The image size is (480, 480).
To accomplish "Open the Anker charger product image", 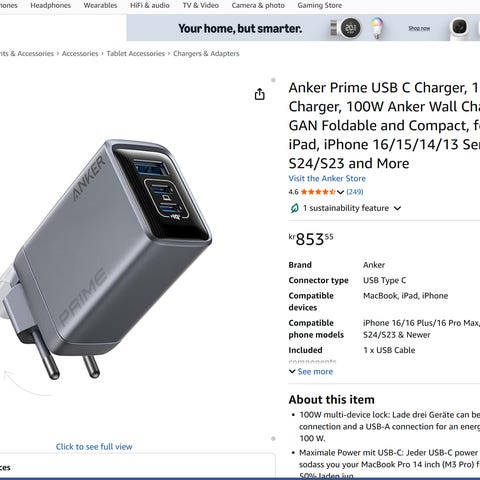I will (106, 260).
